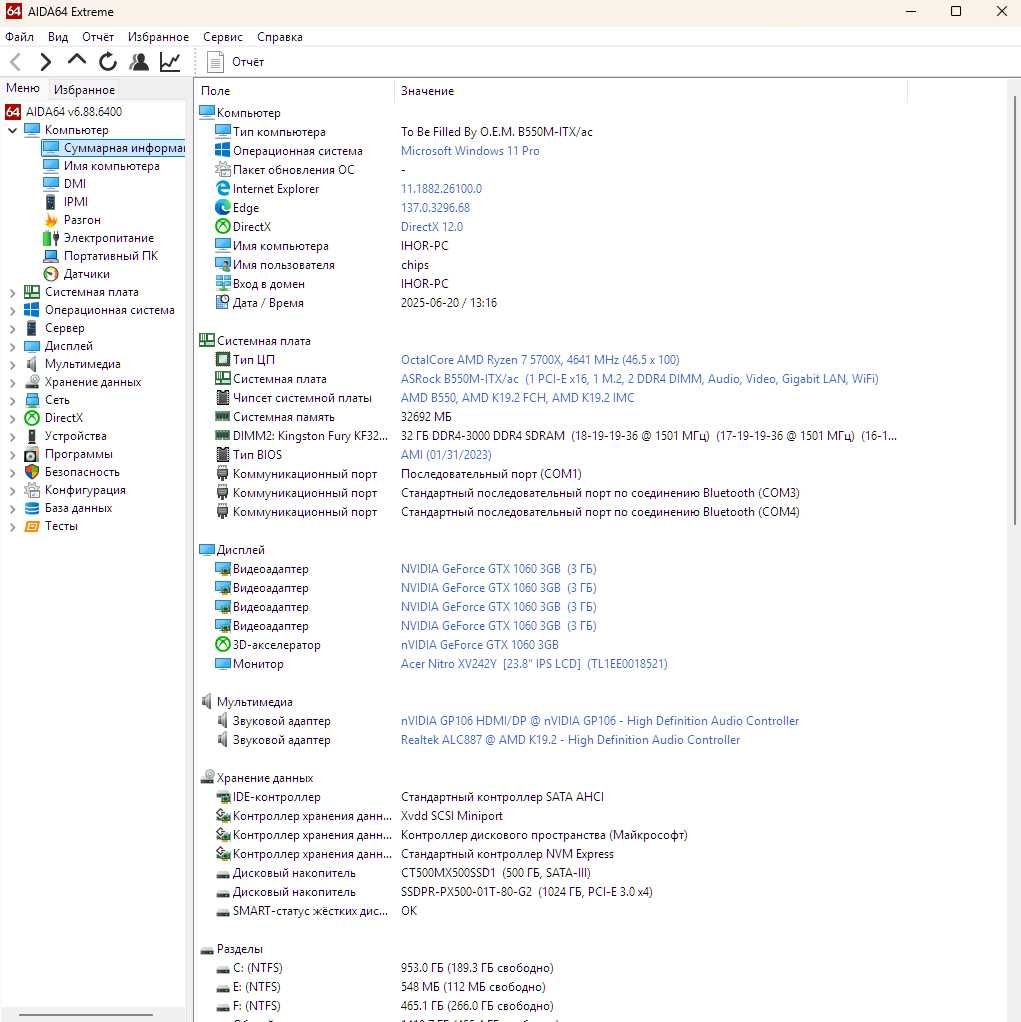Click the Системная плата motherboard tree icon
Image resolution: width=1021 pixels, height=1022 pixels.
[x=32, y=292]
